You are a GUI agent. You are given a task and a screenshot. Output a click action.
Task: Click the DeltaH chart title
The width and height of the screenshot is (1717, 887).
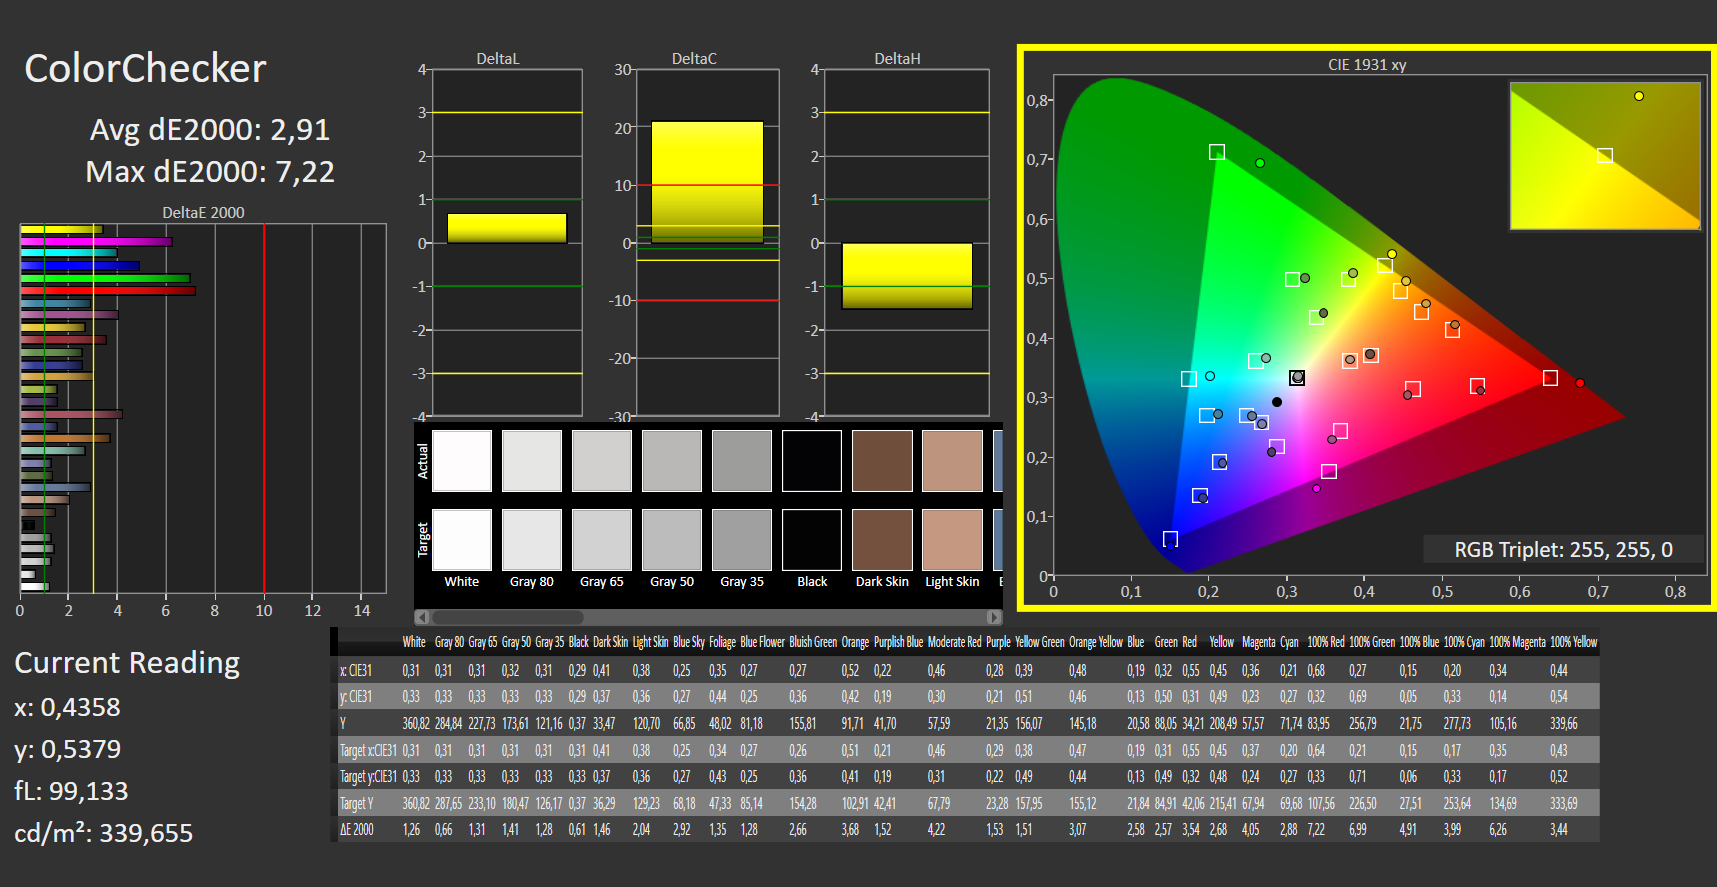pos(897,59)
